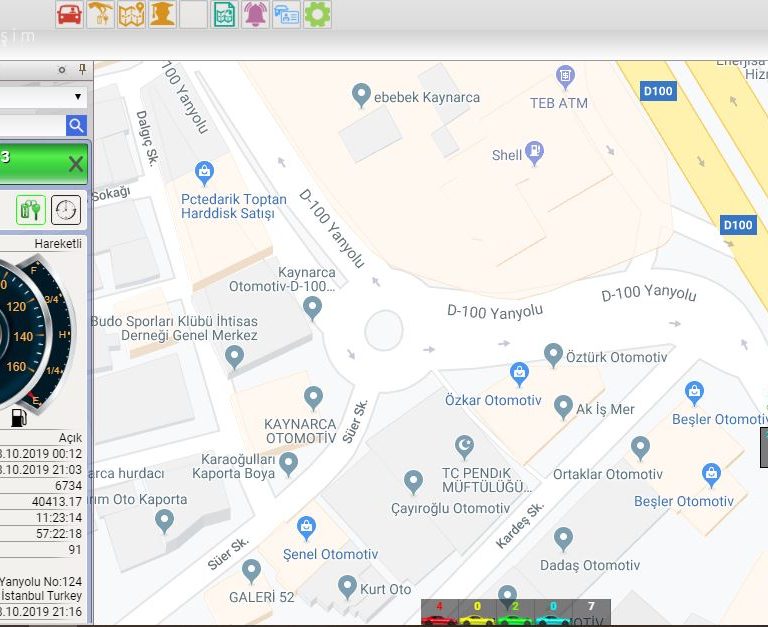Screen dimensions: 768x627
Task: Focus the search input field
Action: pos(32,126)
